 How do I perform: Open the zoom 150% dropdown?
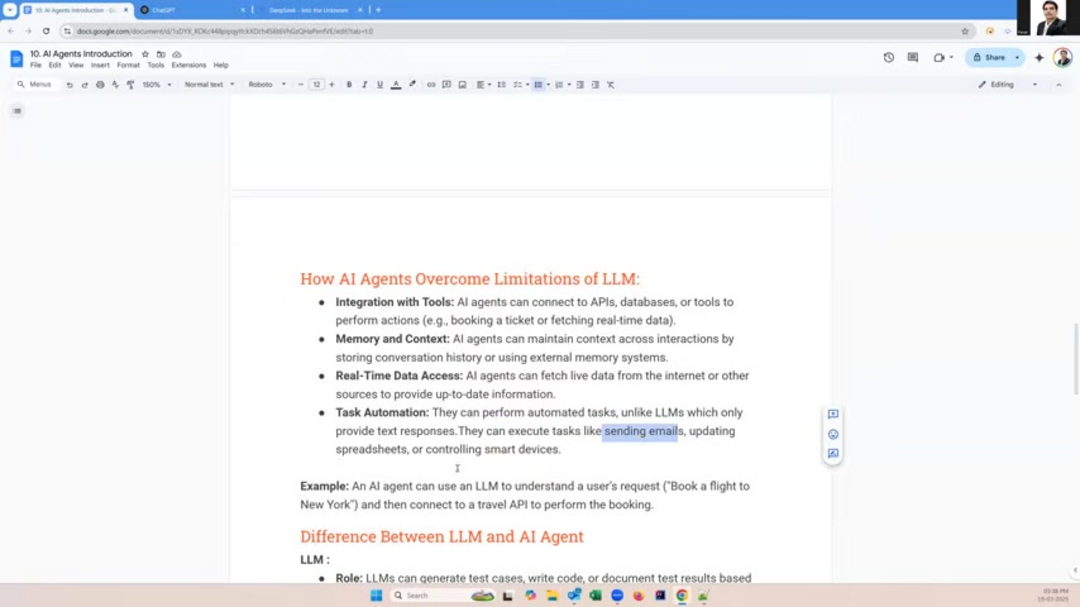coord(156,85)
